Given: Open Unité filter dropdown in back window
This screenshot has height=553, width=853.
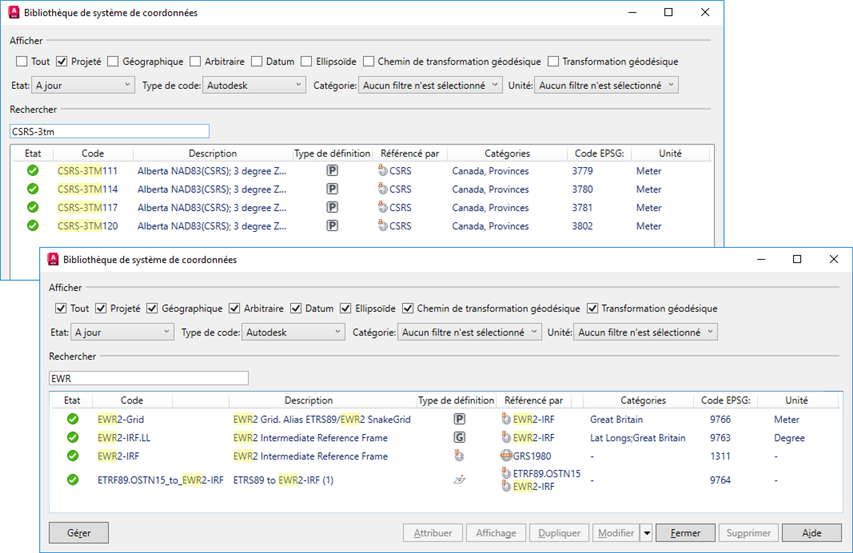Looking at the screenshot, I should click(606, 85).
